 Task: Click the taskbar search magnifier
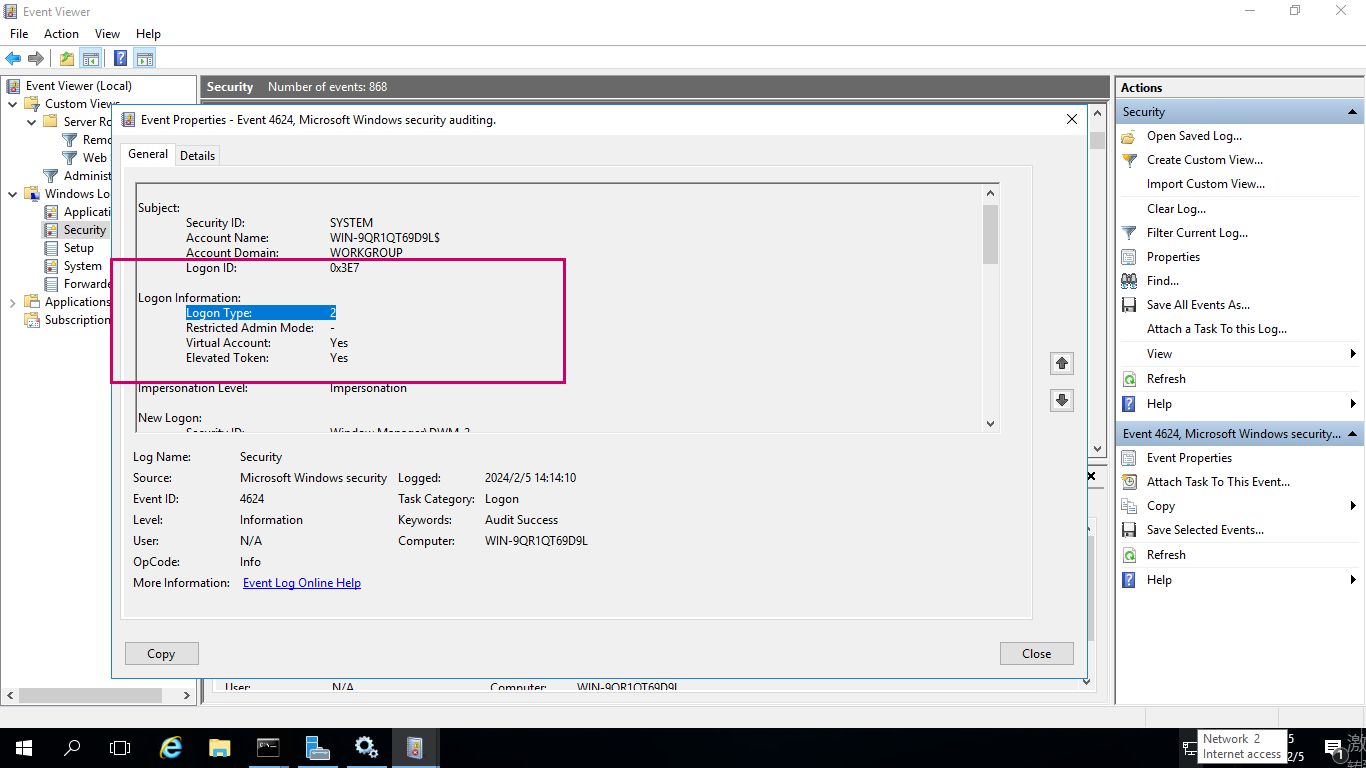pyautogui.click(x=72, y=747)
